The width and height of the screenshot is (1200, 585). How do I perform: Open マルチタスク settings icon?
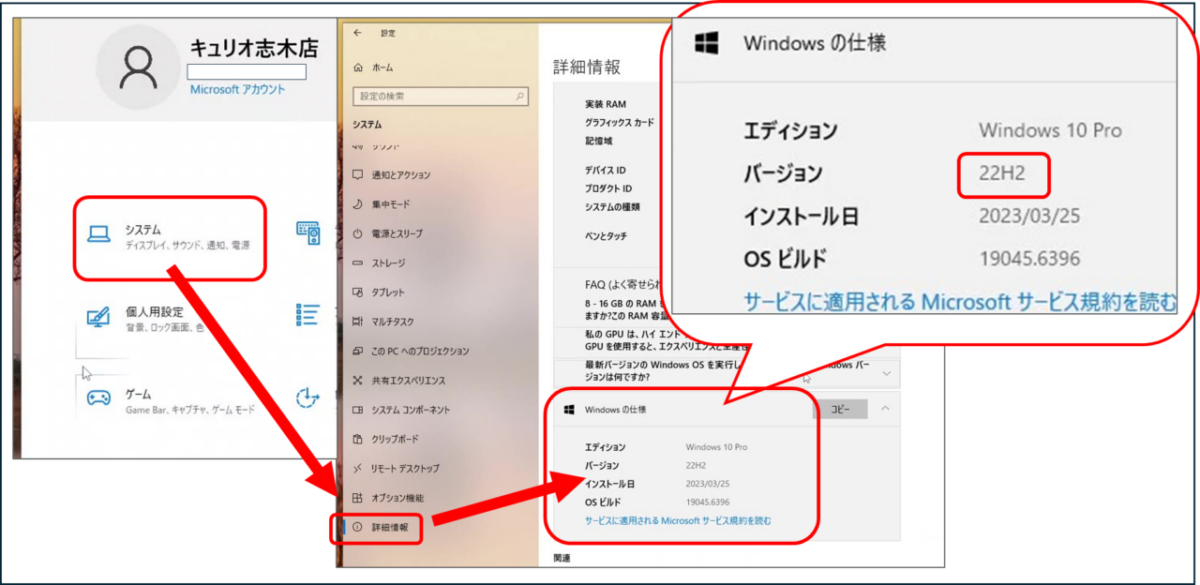pos(356,321)
